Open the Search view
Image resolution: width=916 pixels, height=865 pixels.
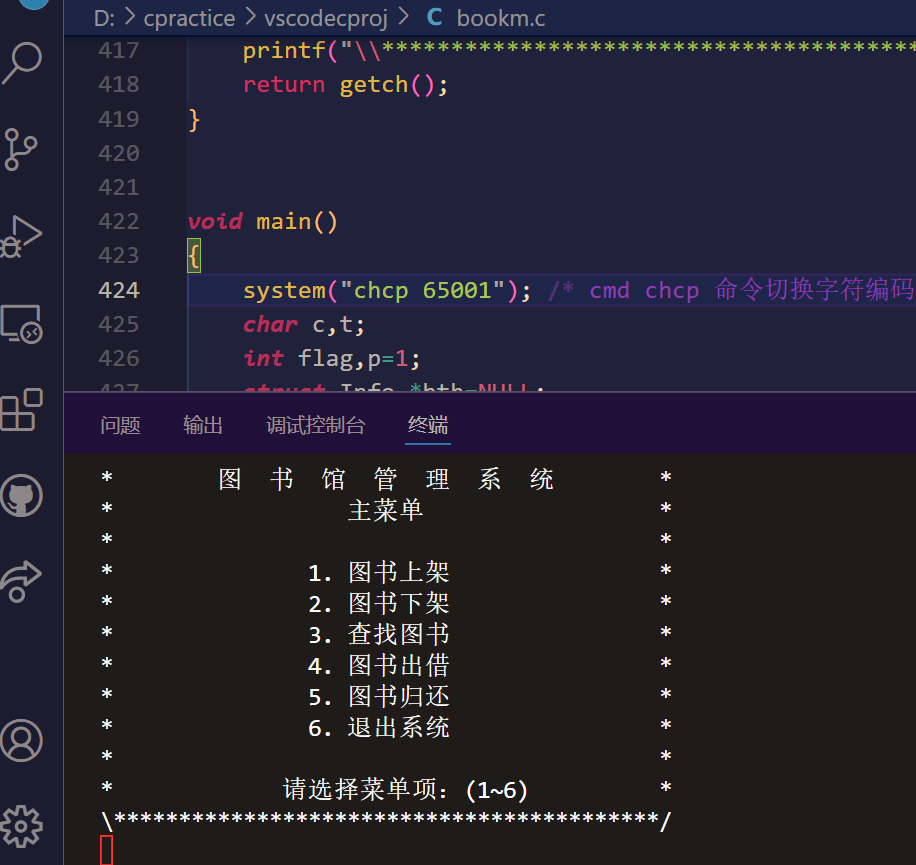28,62
